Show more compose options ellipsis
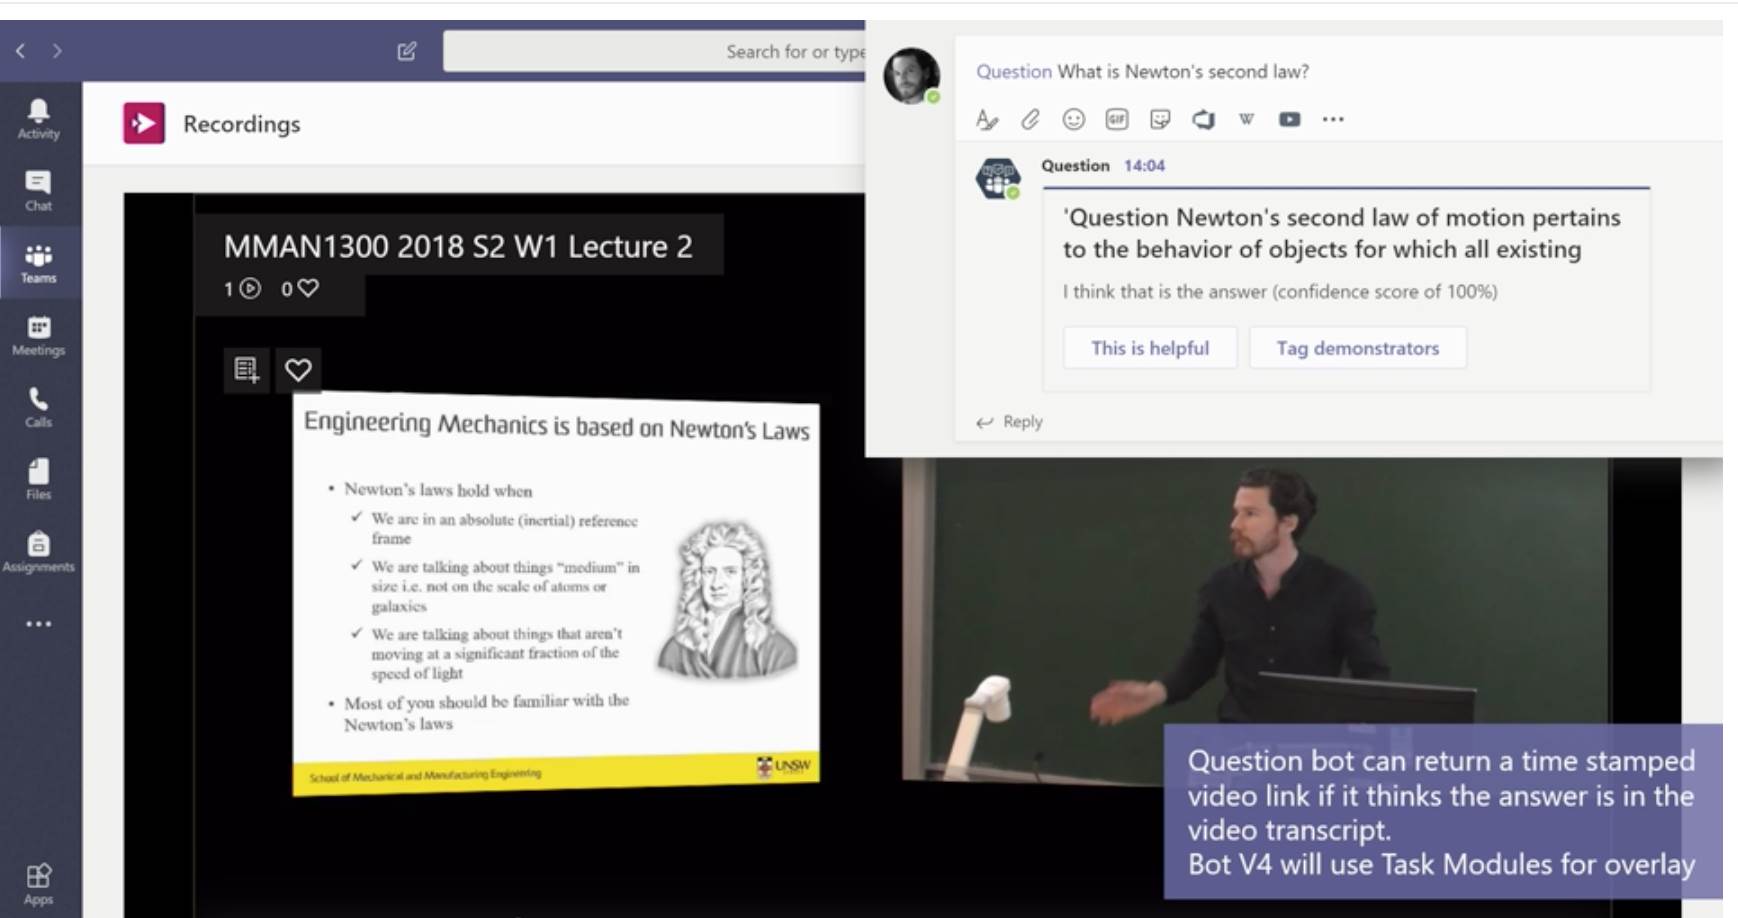 [1333, 119]
